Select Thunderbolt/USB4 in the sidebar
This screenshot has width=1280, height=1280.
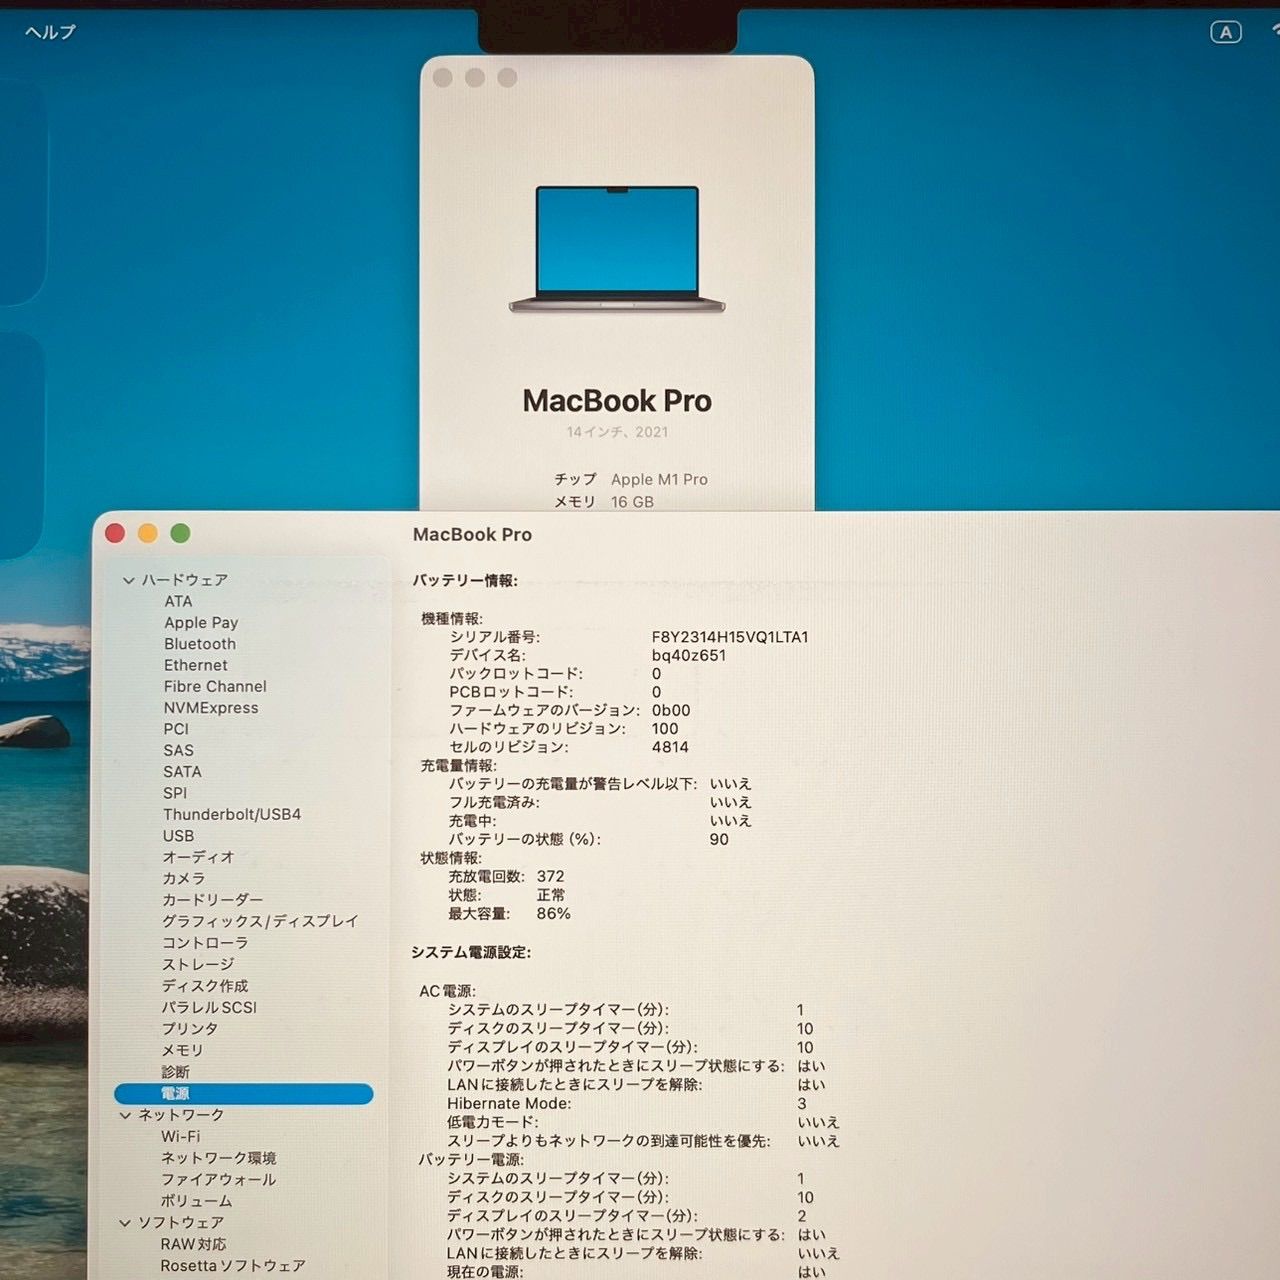coord(232,814)
